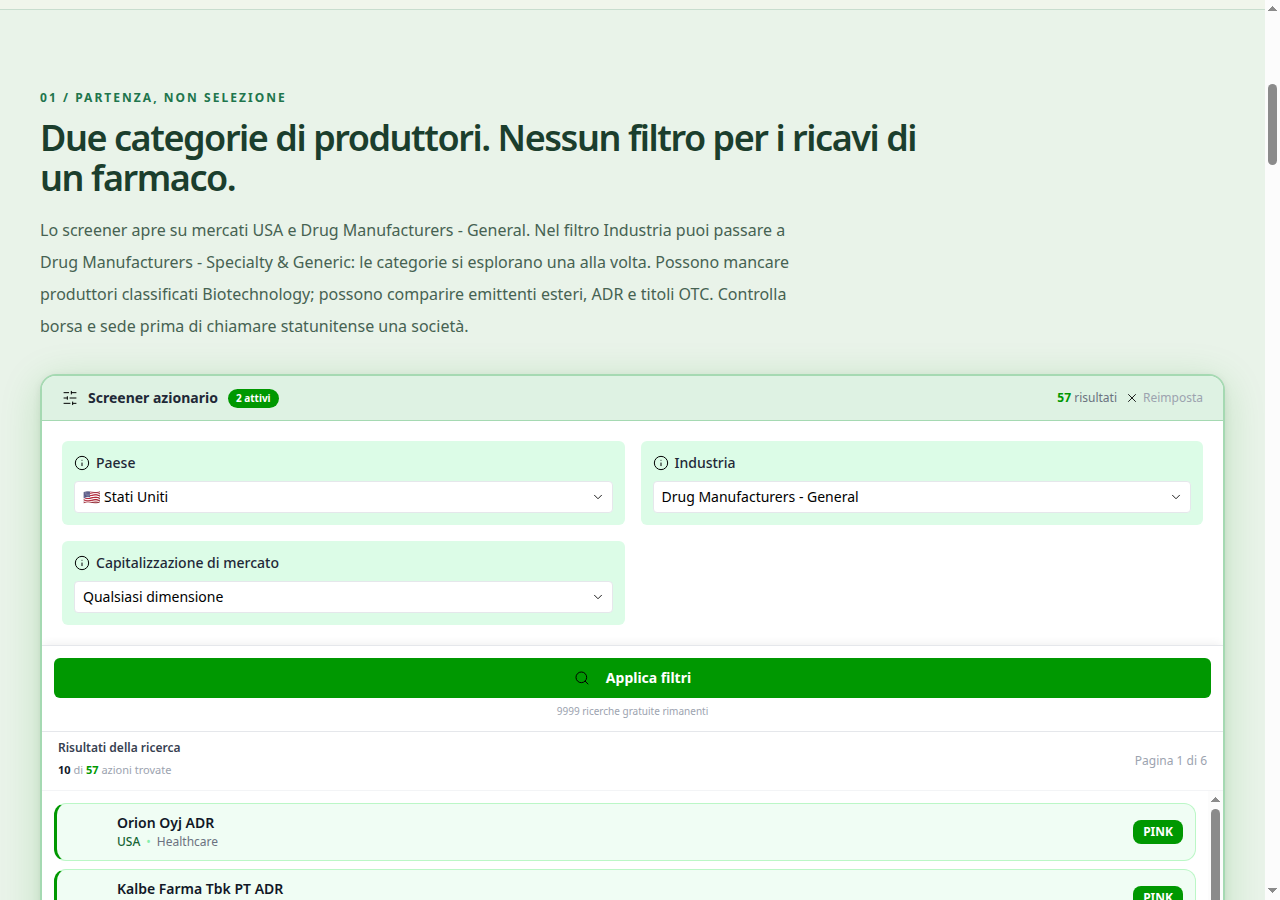This screenshot has width=1280, height=900.
Task: Click the X icon beside Reimposta
Action: [1132, 398]
